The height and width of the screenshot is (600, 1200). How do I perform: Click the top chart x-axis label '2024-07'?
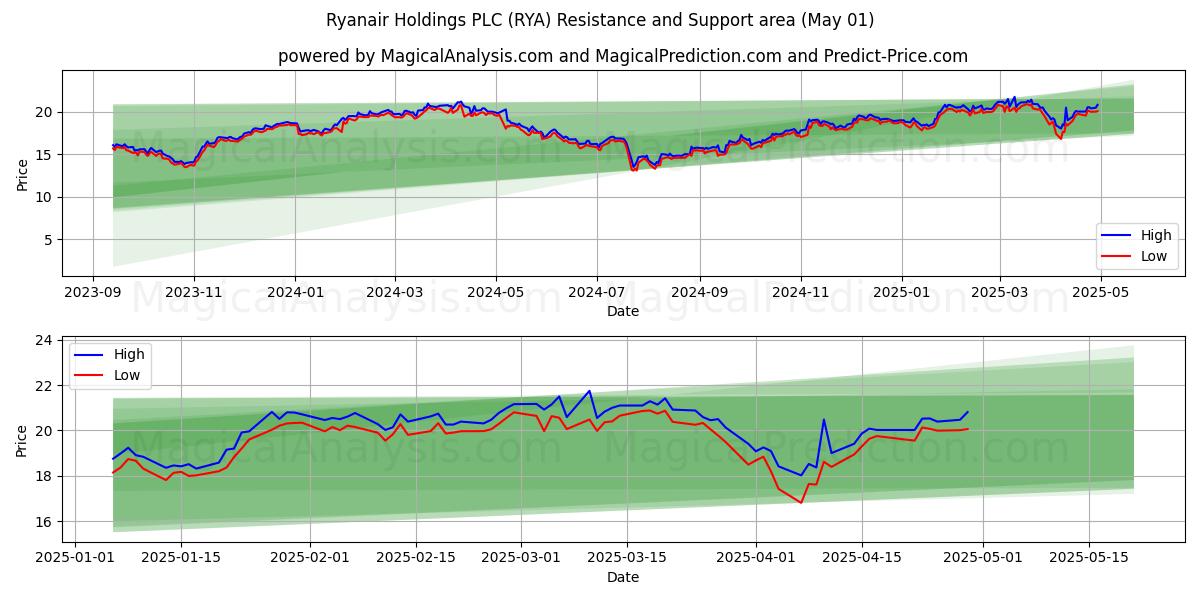596,293
